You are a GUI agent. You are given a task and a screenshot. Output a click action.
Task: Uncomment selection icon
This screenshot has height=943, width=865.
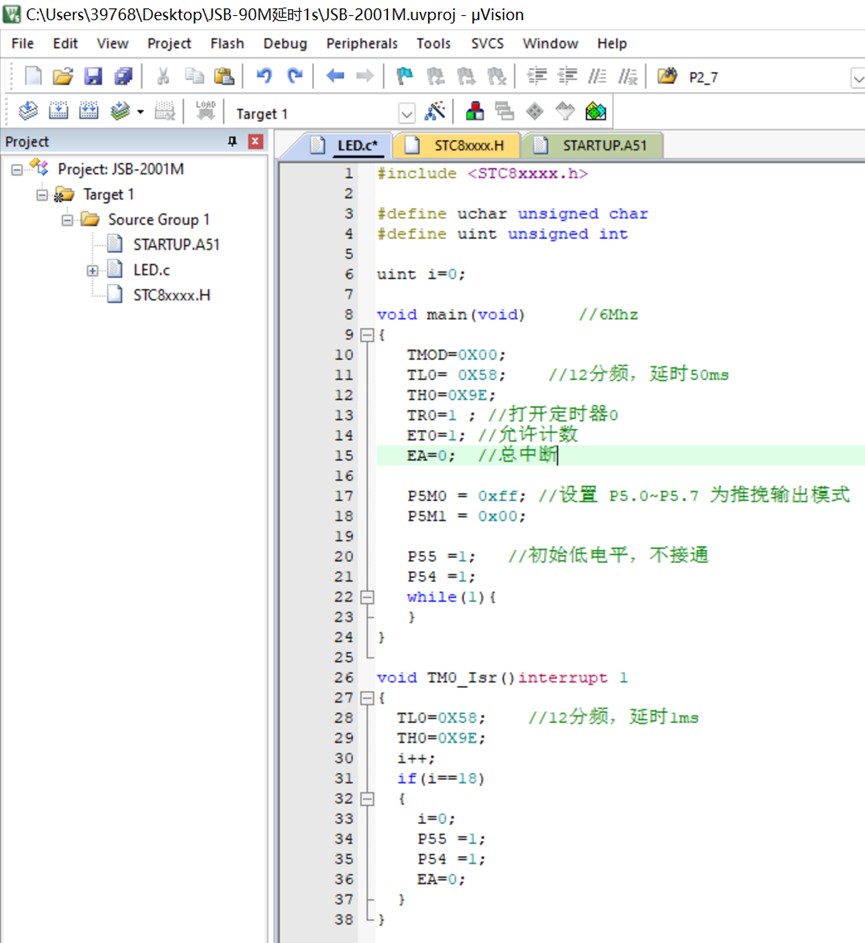628,76
